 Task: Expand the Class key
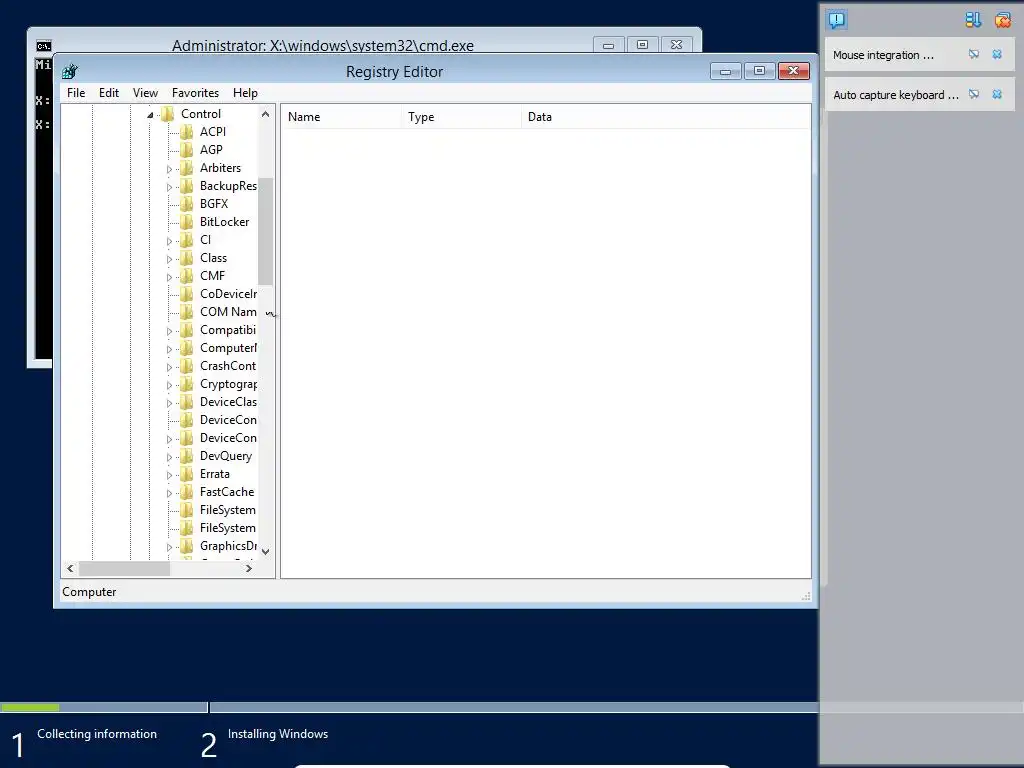169,259
